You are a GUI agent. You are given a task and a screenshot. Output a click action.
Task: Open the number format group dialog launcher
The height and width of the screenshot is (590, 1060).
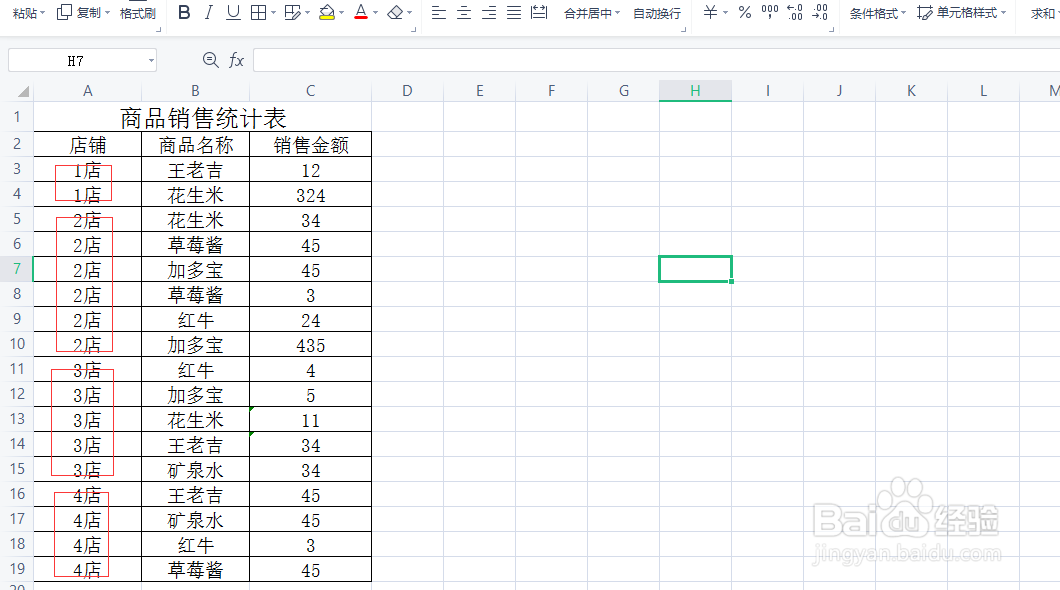point(832,30)
